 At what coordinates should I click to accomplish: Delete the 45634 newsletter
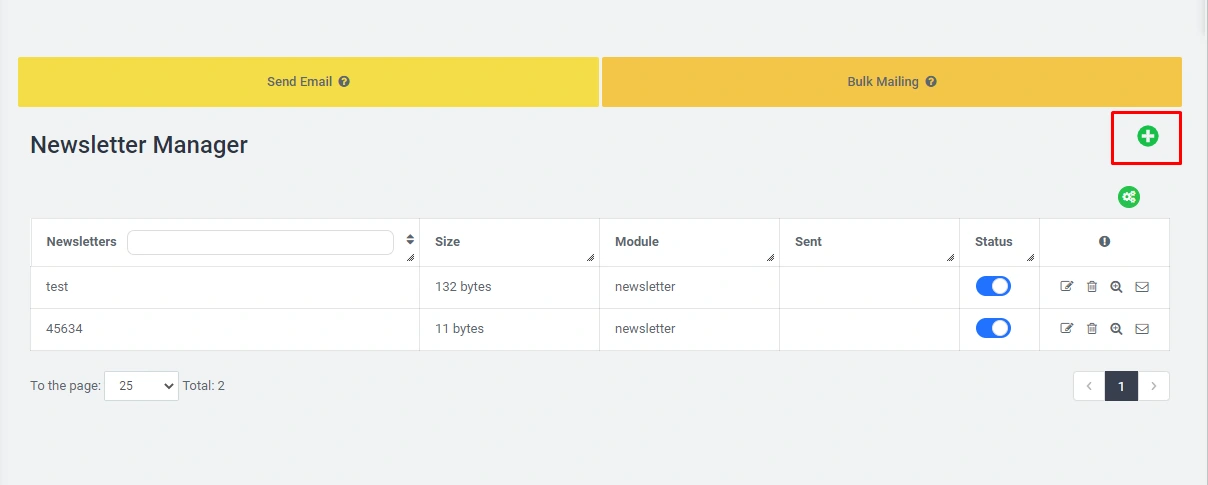click(x=1092, y=328)
